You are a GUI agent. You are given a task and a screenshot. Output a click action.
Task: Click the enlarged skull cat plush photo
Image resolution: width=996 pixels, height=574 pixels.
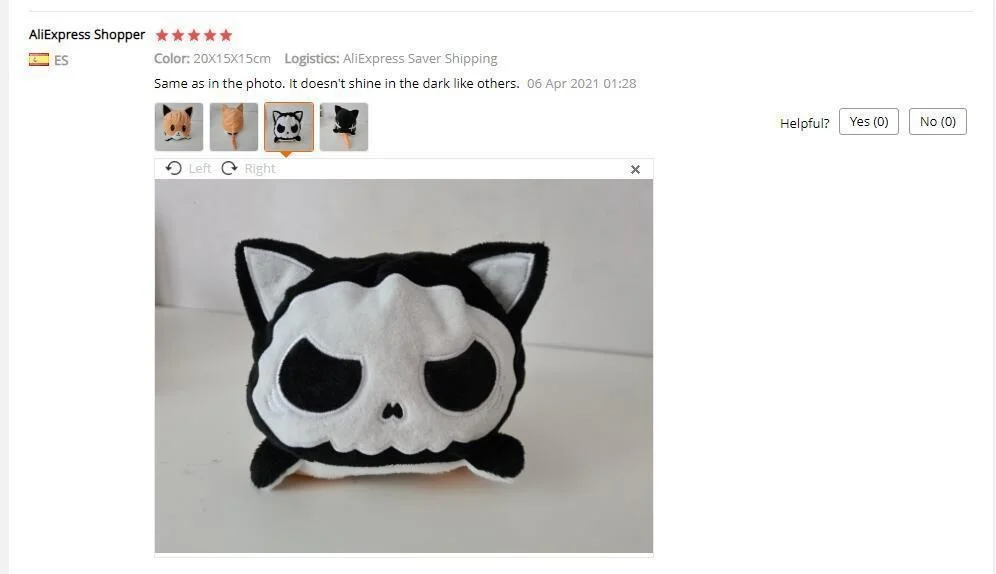(x=403, y=366)
